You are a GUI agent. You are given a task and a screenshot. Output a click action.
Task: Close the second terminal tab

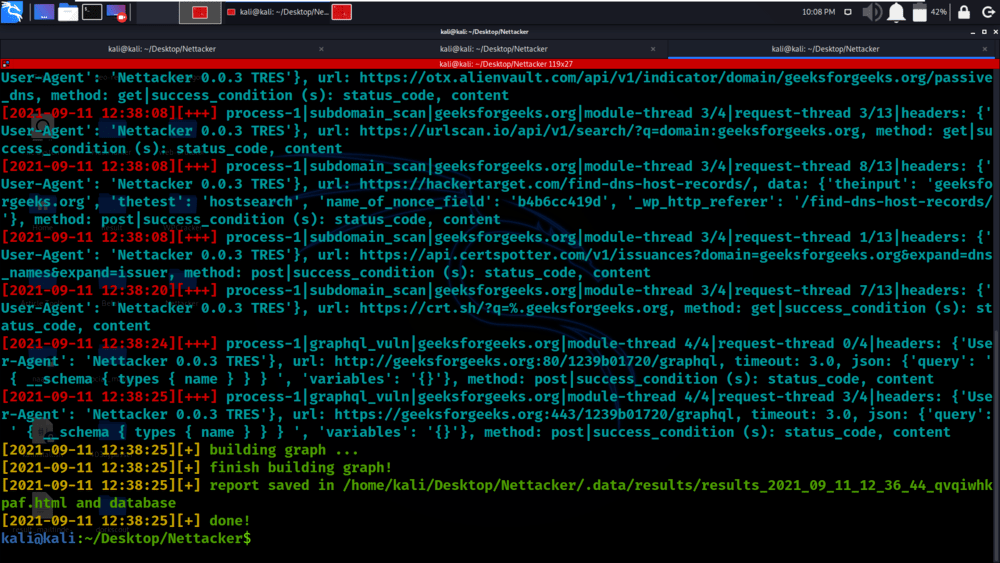pos(652,49)
